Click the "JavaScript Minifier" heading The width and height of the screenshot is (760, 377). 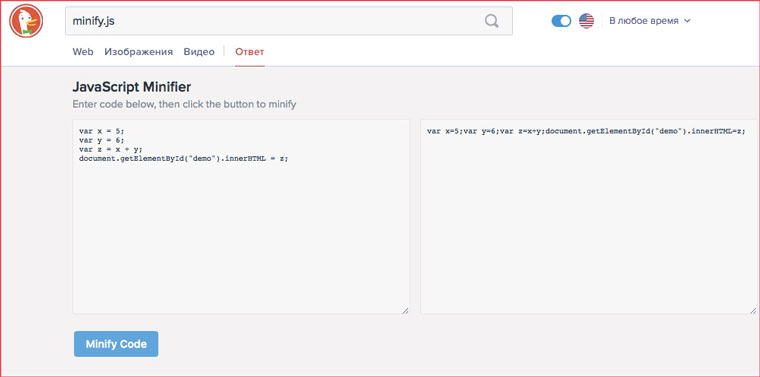coord(131,87)
